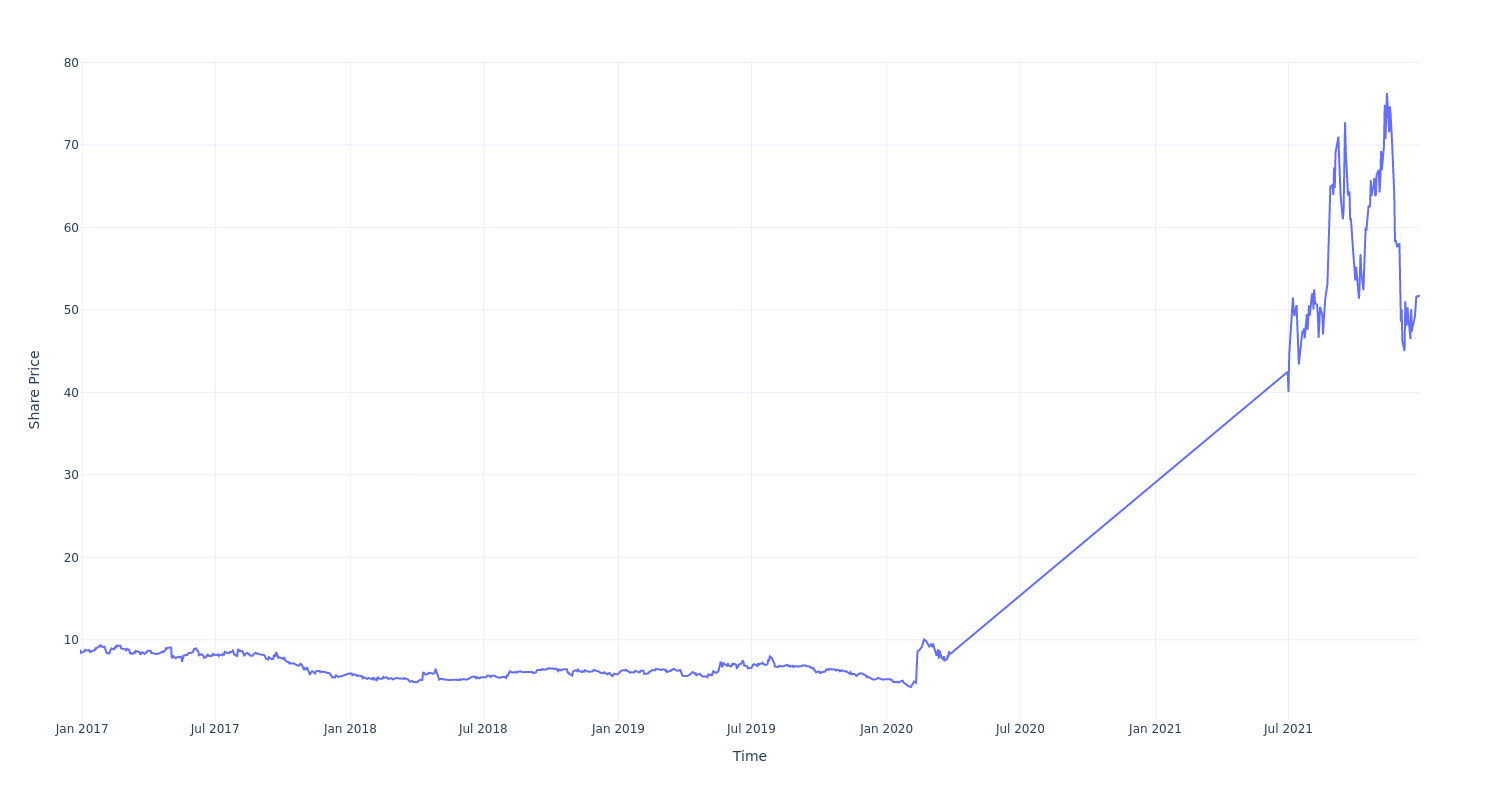Image resolution: width=1500 pixels, height=800 pixels.
Task: Click the highest share price peak above 75
Action: pyautogui.click(x=1386, y=95)
